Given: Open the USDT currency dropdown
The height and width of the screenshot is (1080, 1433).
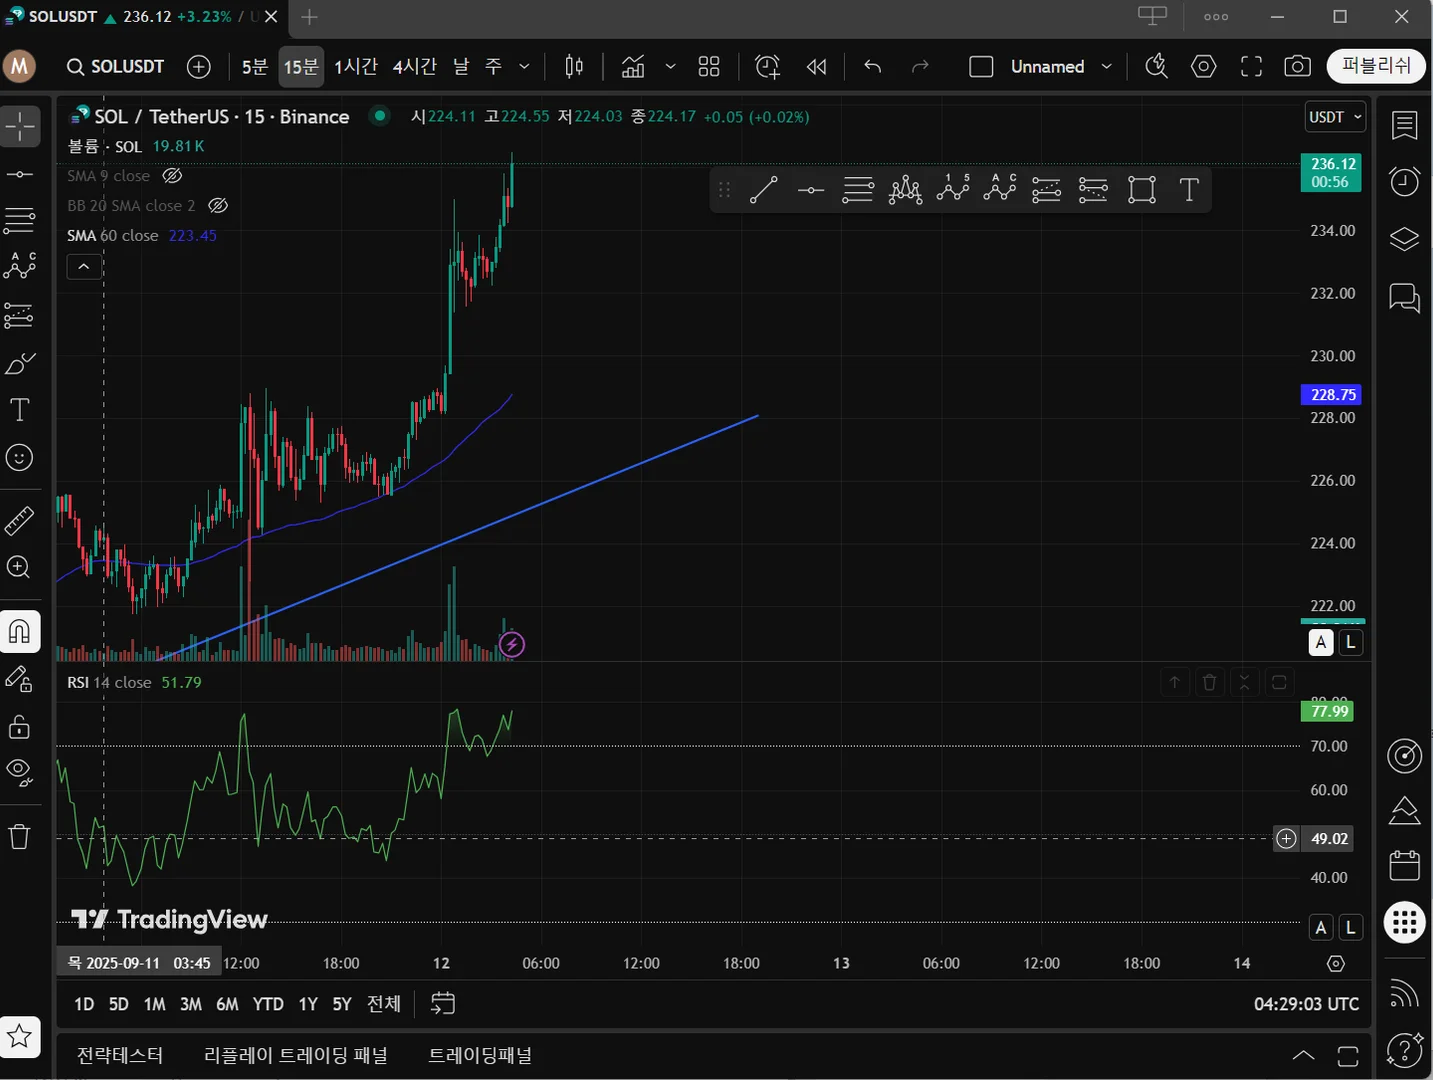Looking at the screenshot, I should (x=1335, y=117).
